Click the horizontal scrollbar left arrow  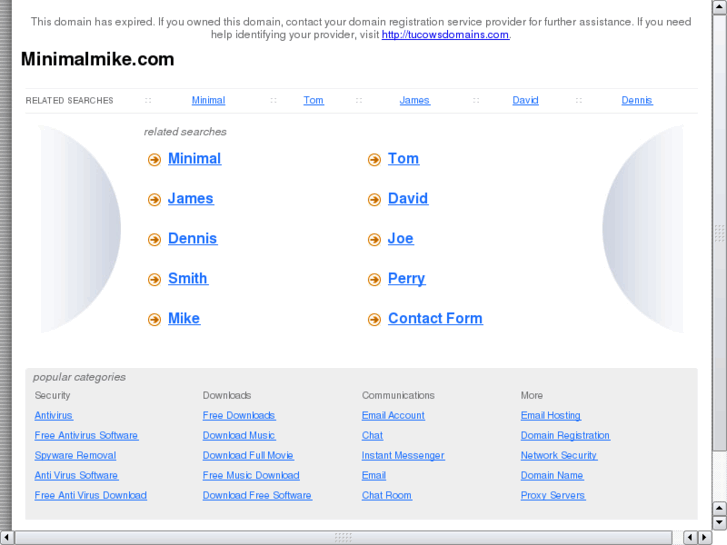click(x=7, y=537)
